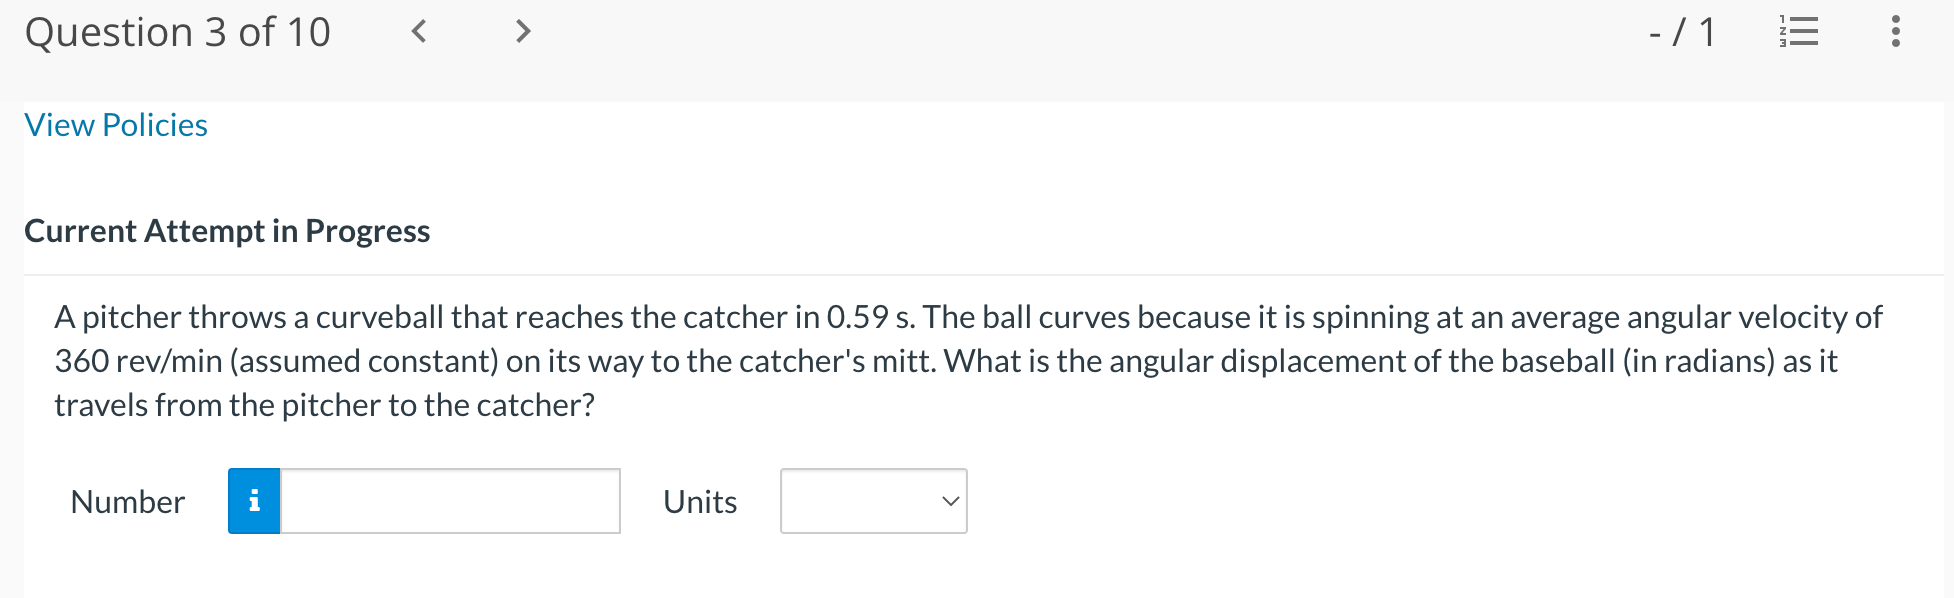
Task: Open the unit choices combo box
Action: pyautogui.click(x=872, y=501)
